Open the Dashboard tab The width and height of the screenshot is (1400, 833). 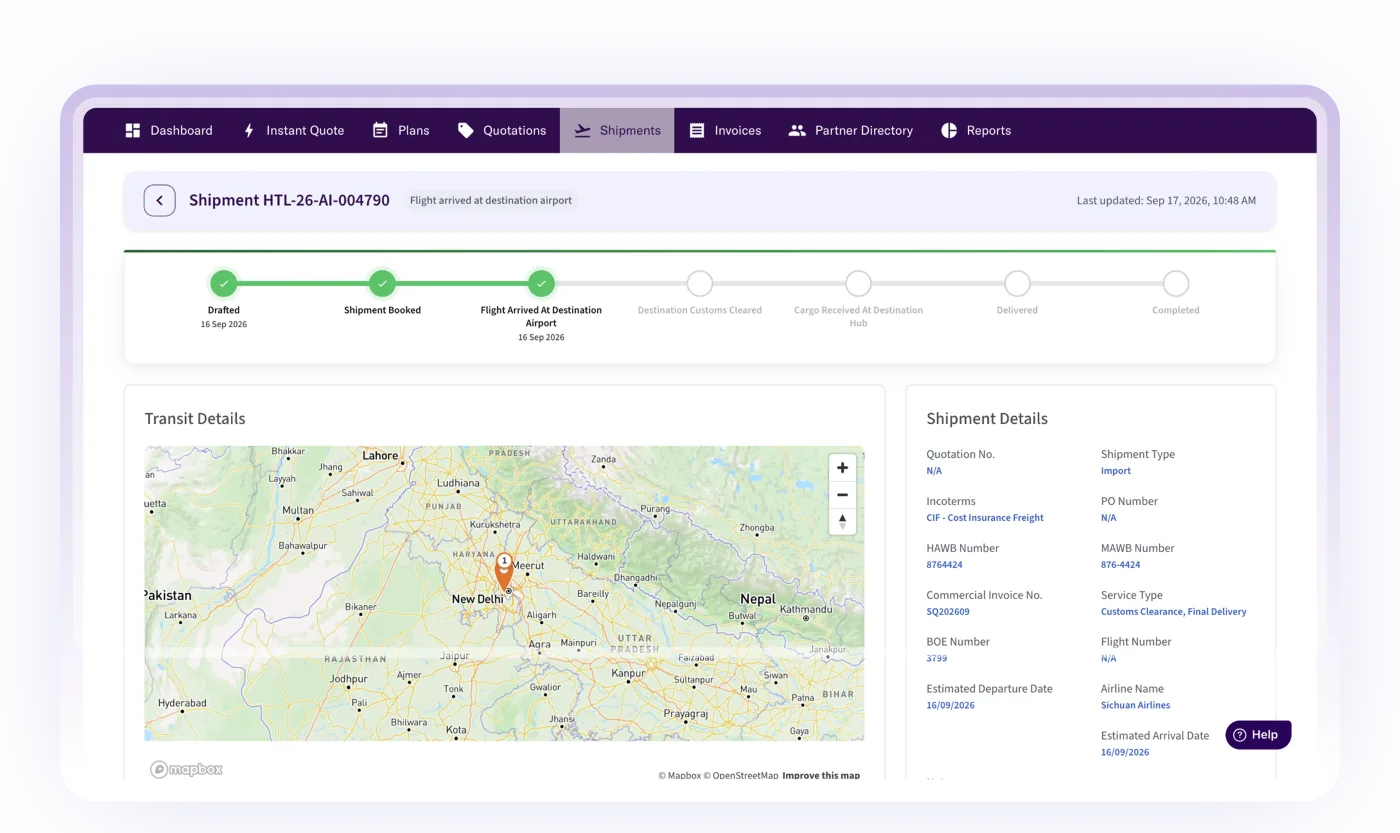tap(168, 130)
